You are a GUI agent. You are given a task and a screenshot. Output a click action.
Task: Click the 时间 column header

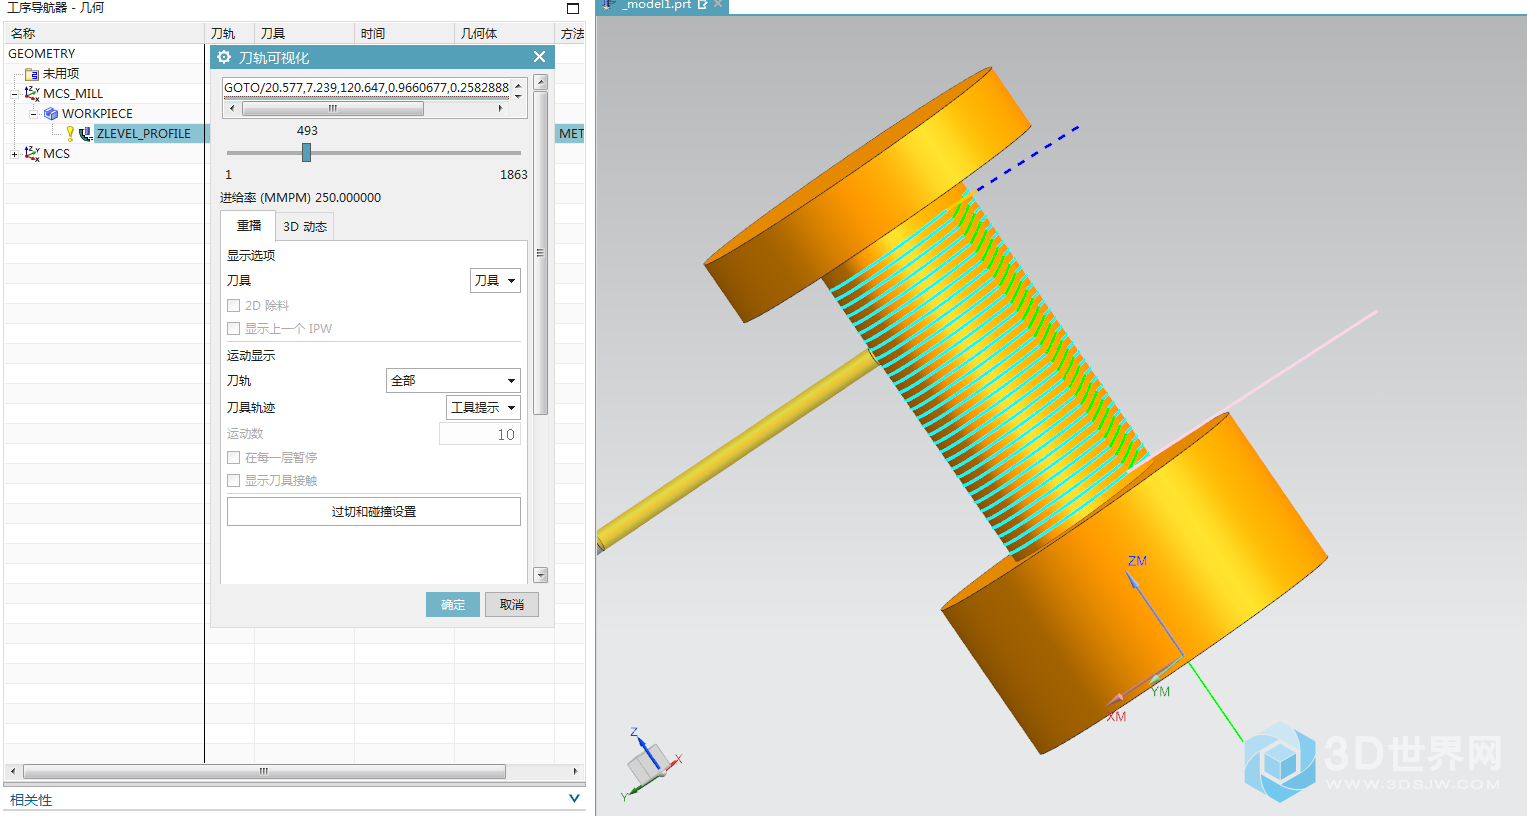pyautogui.click(x=404, y=34)
